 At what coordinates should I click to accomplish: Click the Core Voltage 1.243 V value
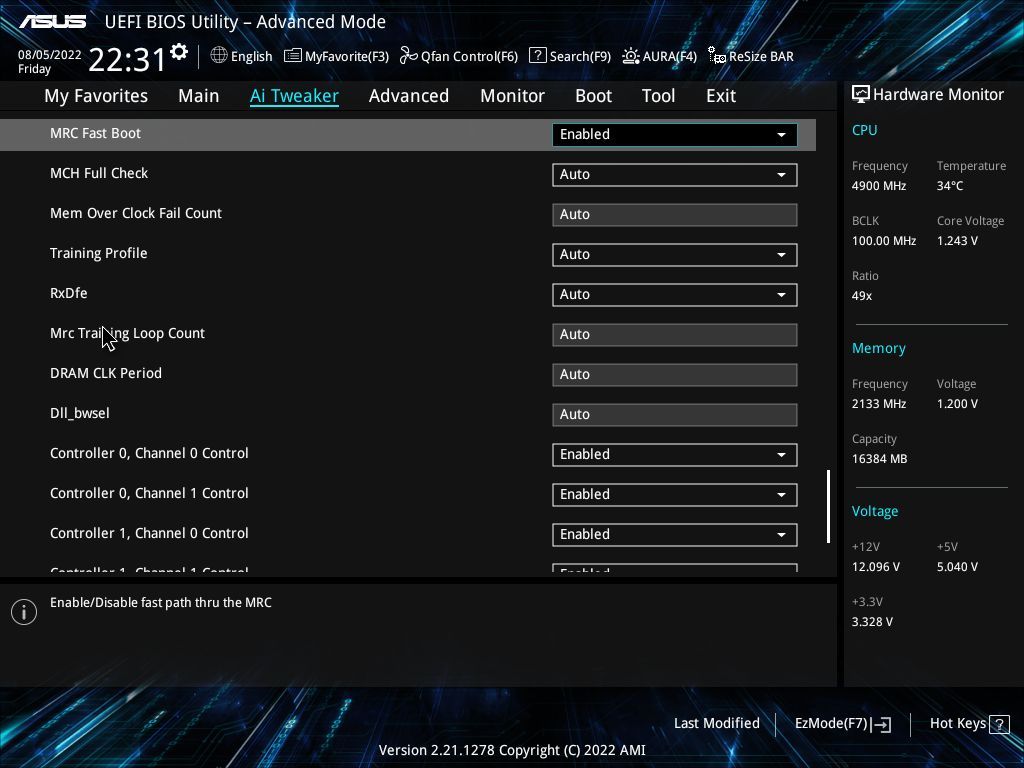click(957, 241)
